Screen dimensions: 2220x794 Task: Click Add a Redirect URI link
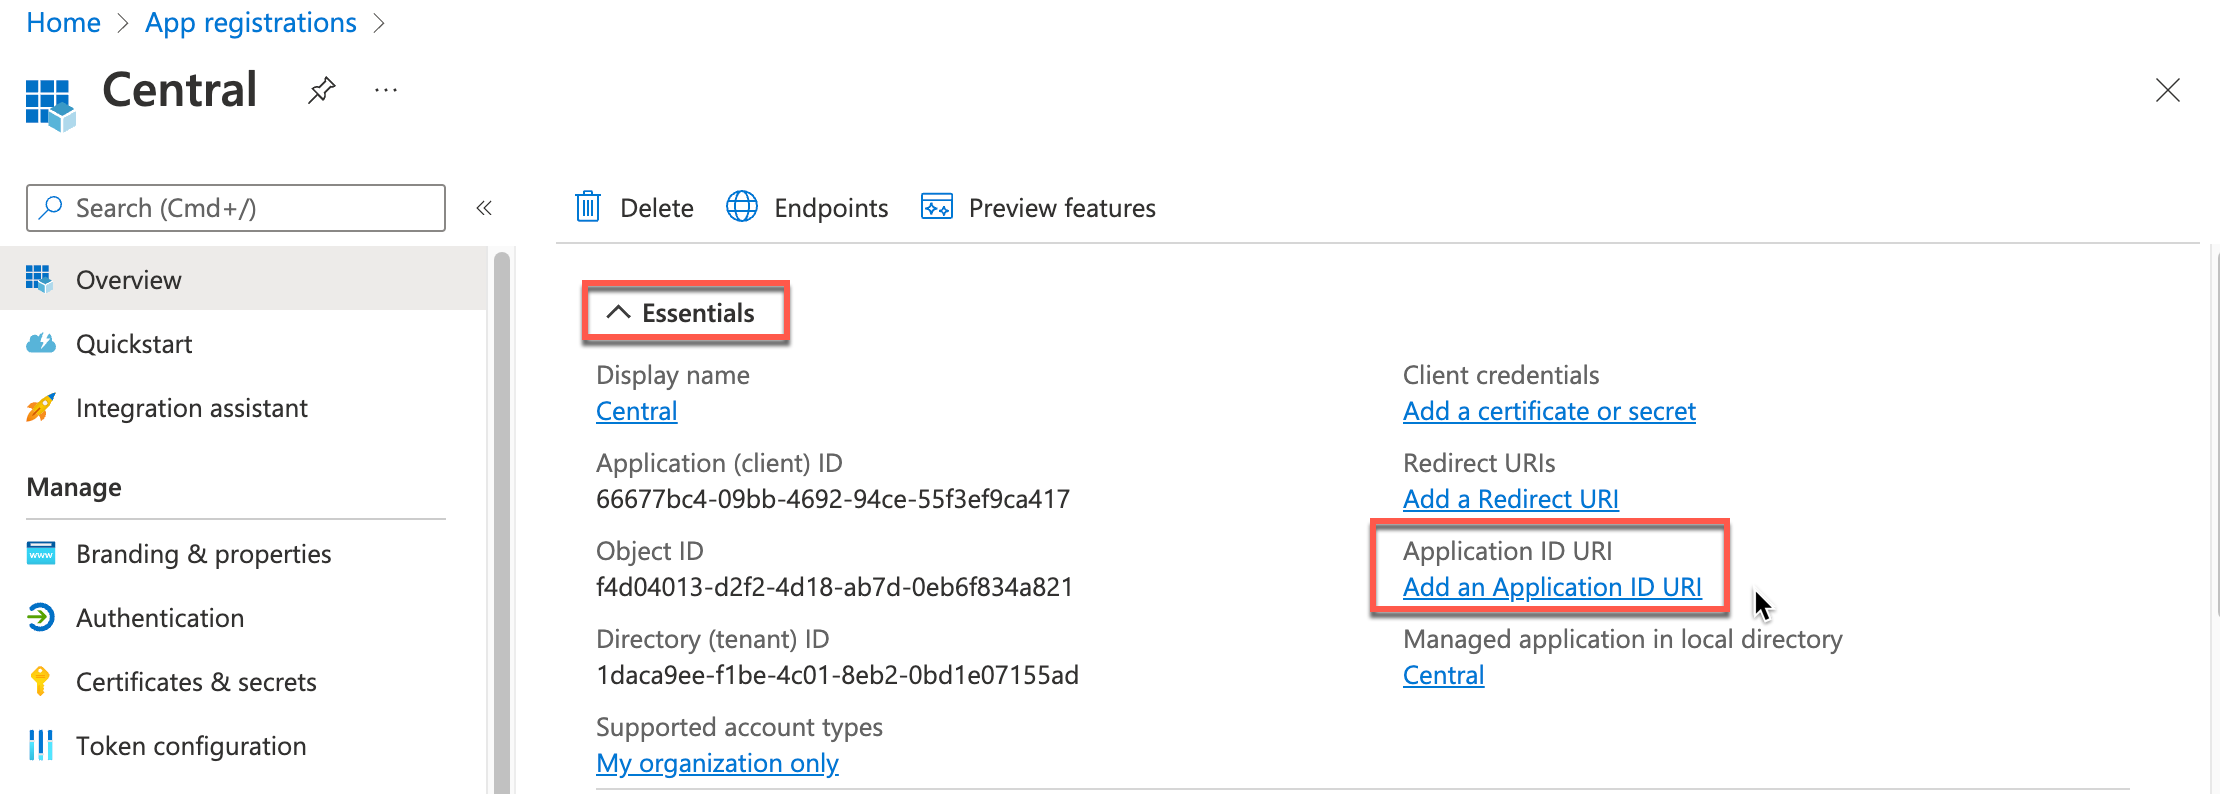pyautogui.click(x=1510, y=499)
